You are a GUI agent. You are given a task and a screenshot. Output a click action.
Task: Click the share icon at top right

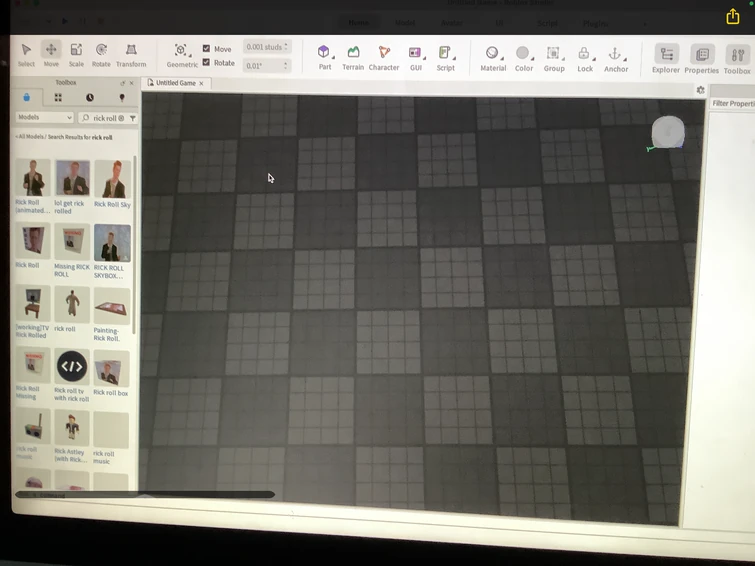[x=732, y=16]
